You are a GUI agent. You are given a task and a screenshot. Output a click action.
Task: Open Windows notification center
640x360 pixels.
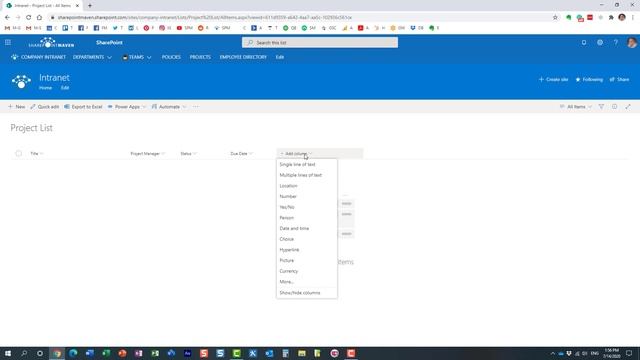tap(629, 353)
